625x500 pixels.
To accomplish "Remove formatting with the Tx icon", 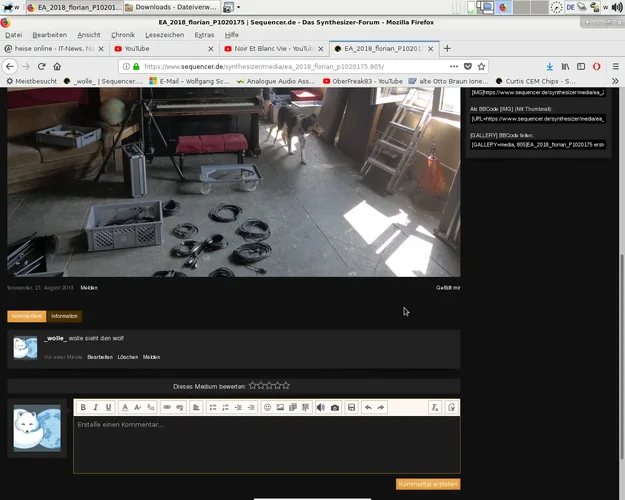I will coord(435,407).
